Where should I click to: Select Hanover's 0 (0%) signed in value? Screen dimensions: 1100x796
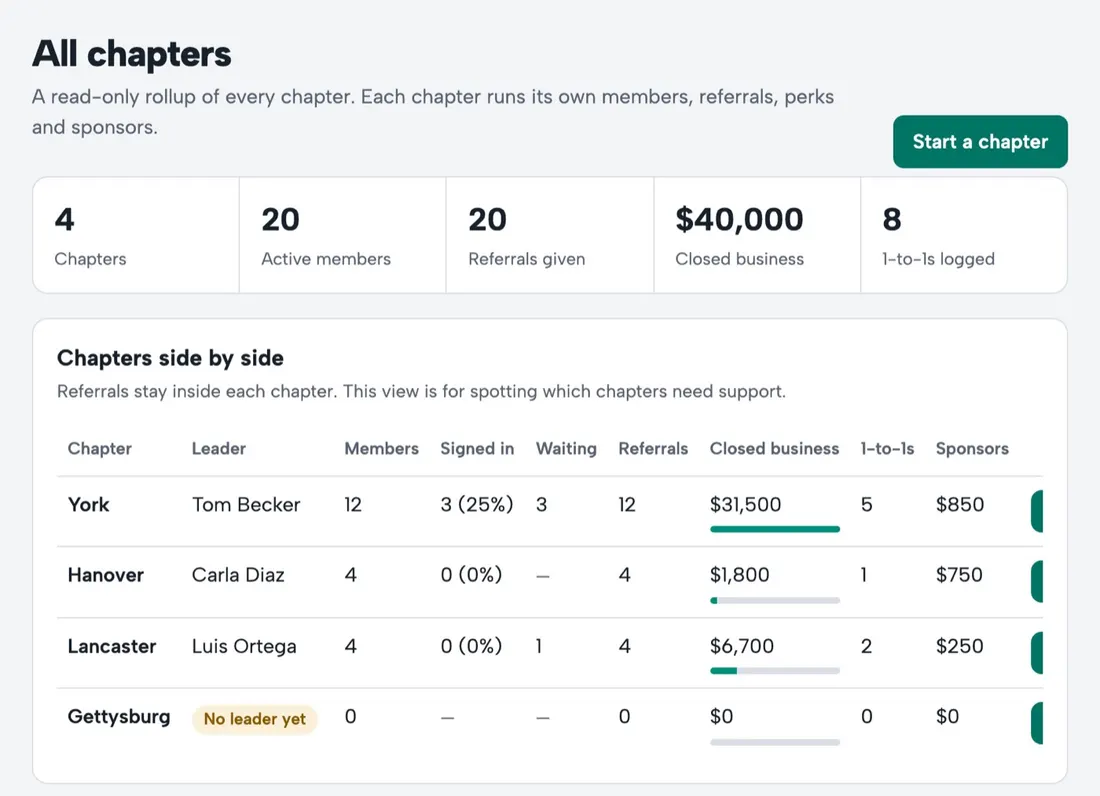471,575
